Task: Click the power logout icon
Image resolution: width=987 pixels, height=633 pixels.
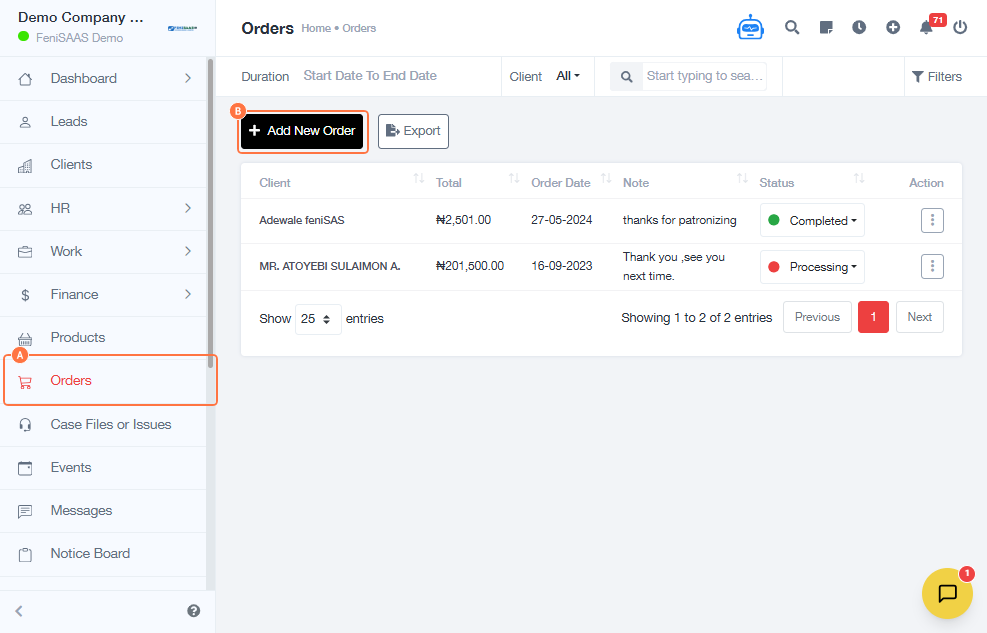Action: 960,28
